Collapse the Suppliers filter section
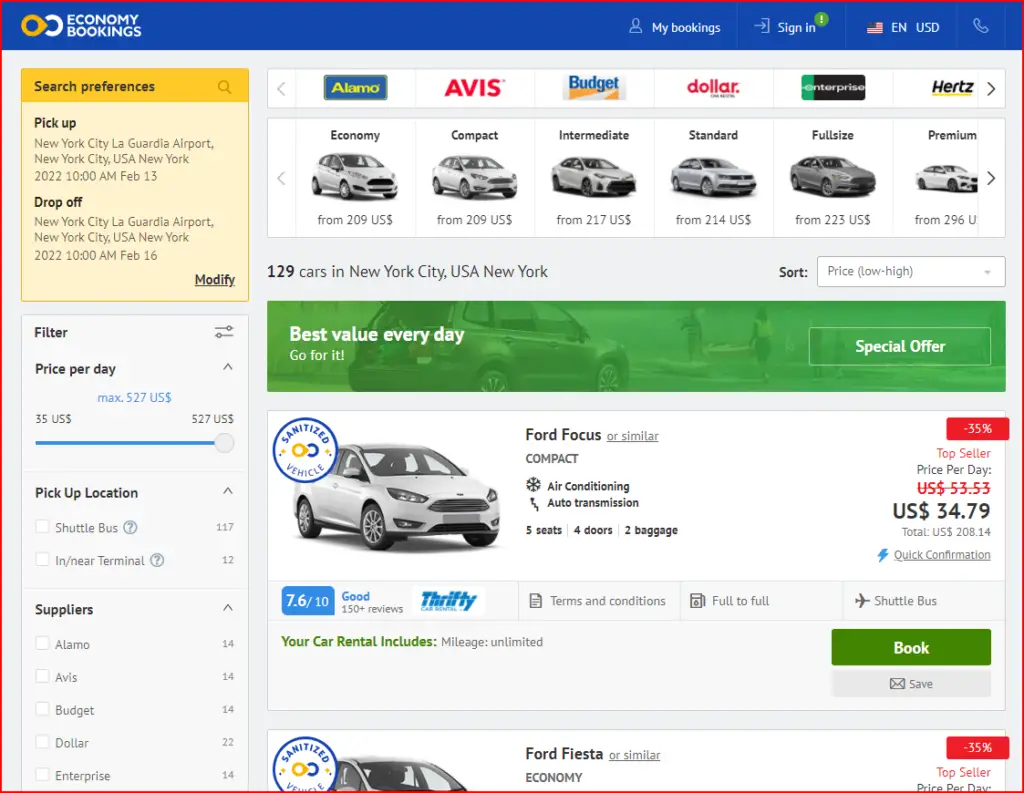Image resolution: width=1024 pixels, height=793 pixels. 227,608
